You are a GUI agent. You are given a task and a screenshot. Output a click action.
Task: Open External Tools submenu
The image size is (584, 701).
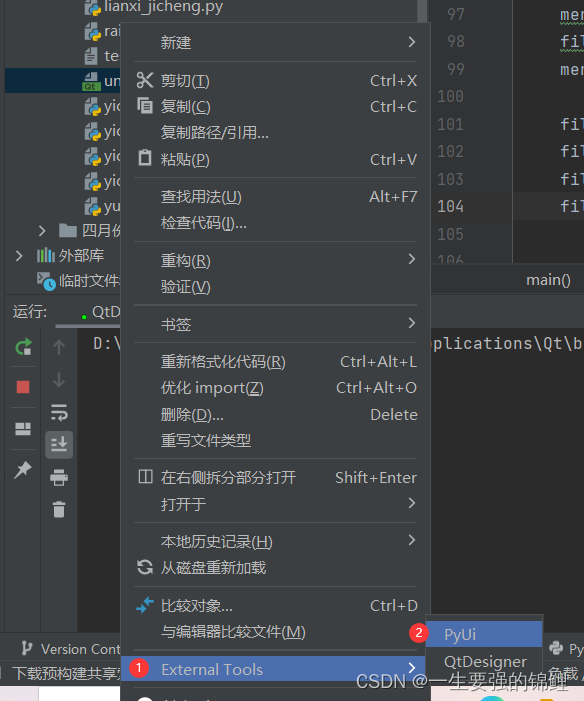point(275,669)
